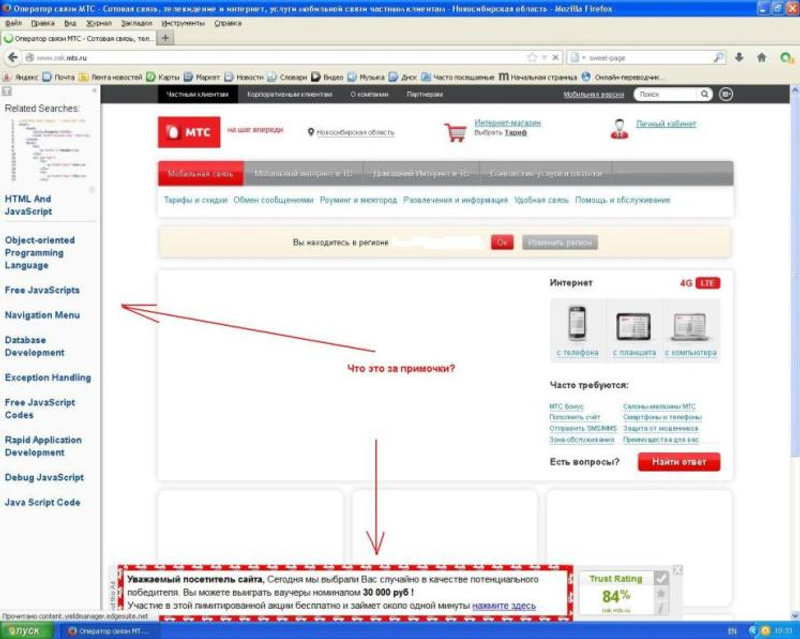Click magnifier icon in MTS site search
The image size is (800, 639).
(704, 94)
